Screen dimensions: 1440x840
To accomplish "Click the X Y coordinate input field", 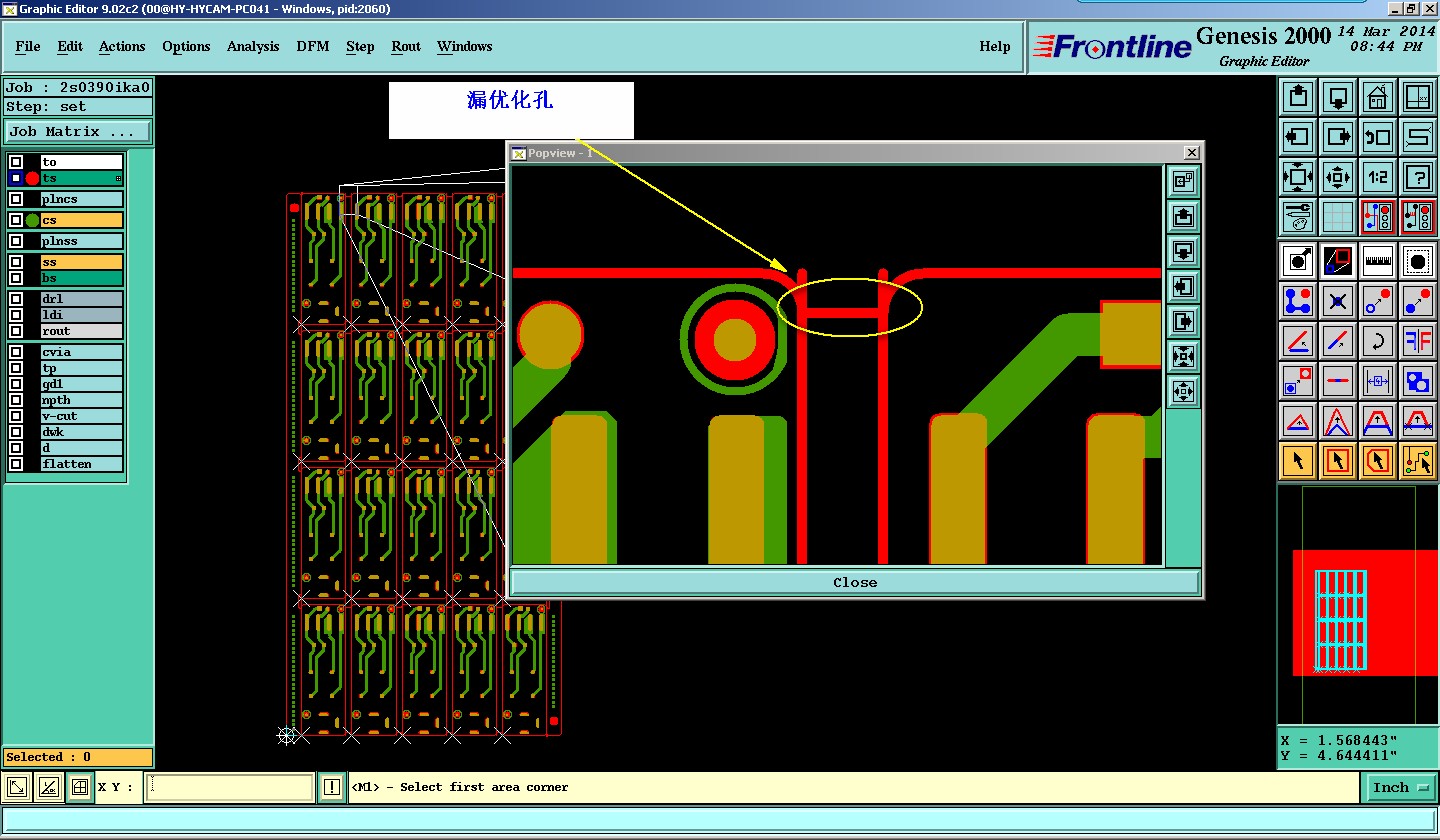I will click(x=230, y=787).
